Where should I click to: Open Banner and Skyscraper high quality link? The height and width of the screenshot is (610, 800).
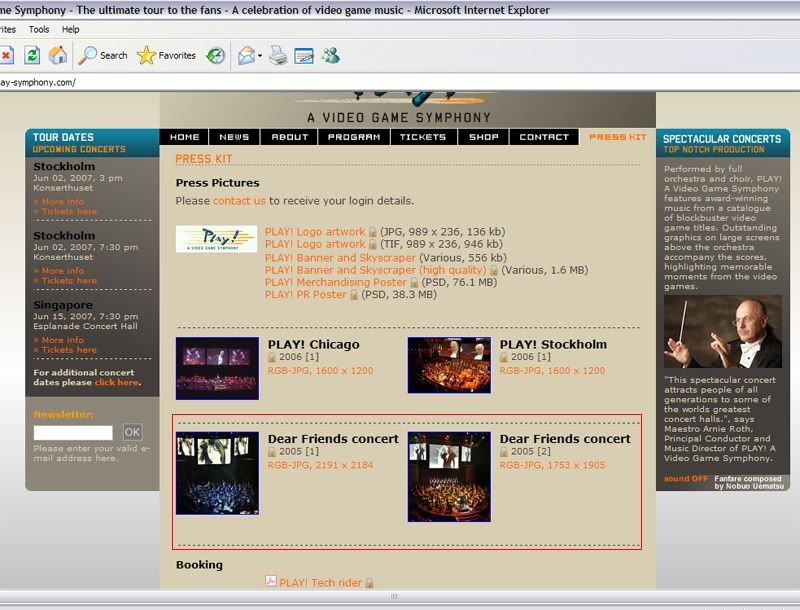tap(375, 270)
